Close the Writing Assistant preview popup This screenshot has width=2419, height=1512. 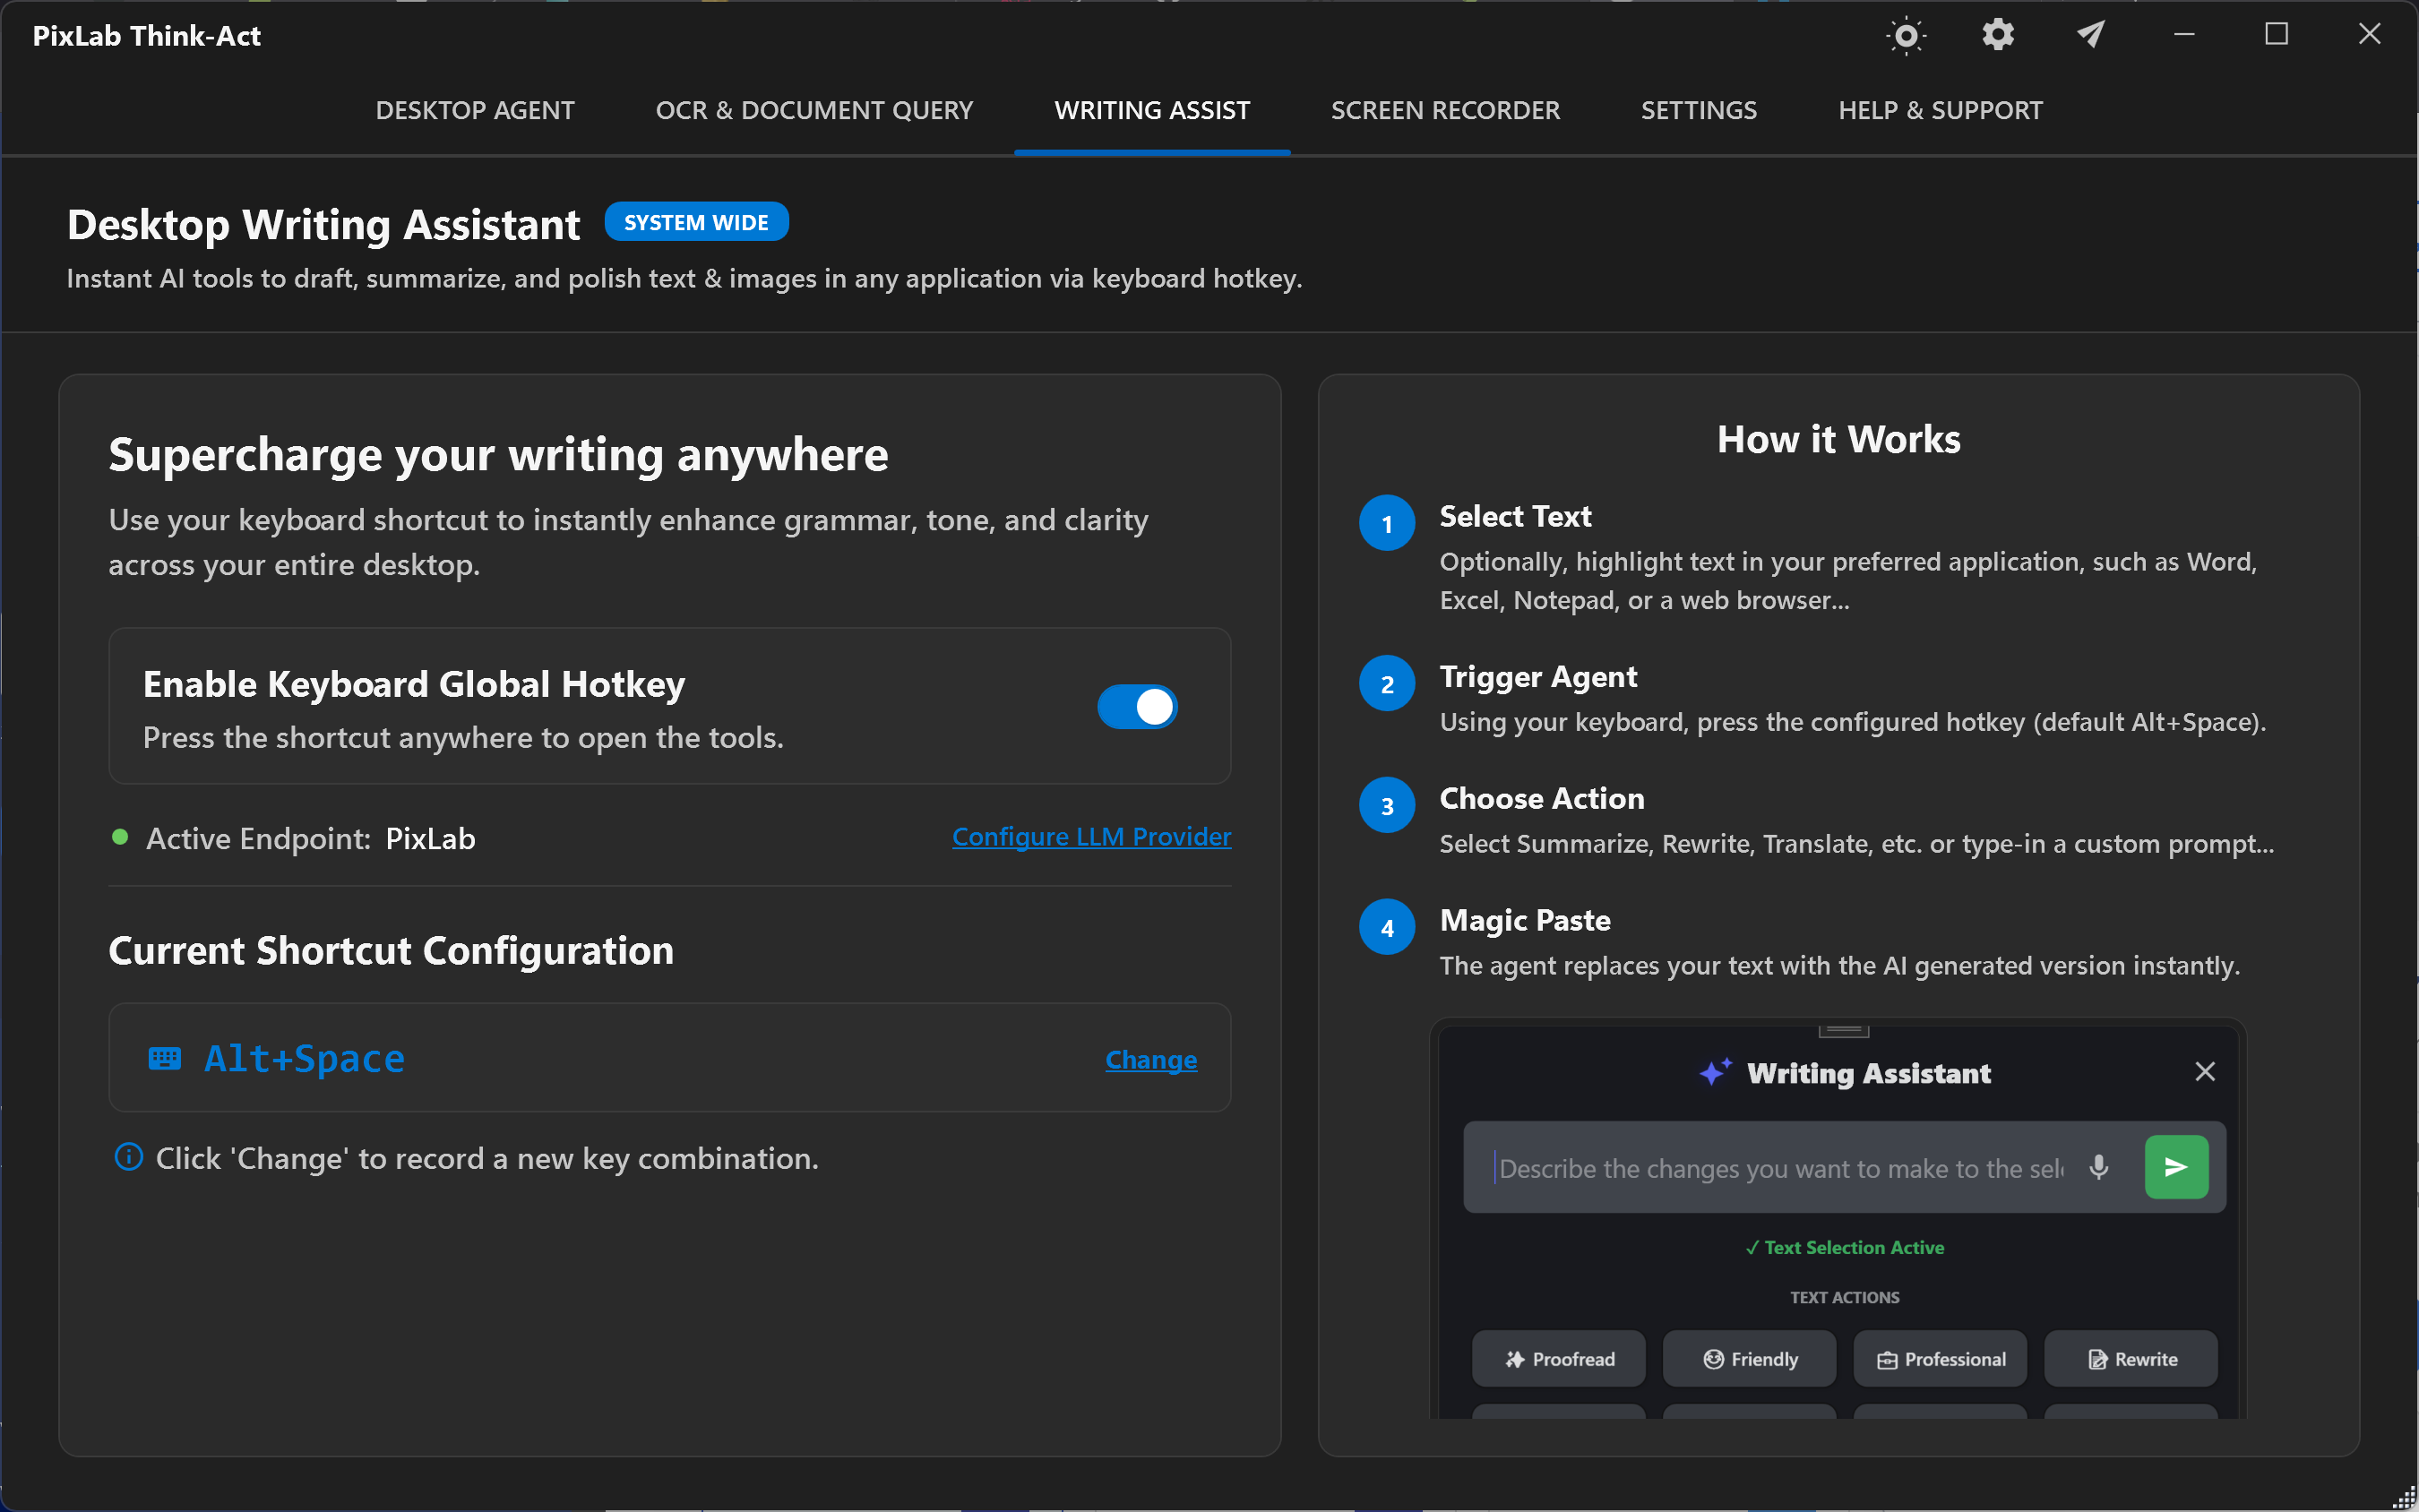[2205, 1072]
